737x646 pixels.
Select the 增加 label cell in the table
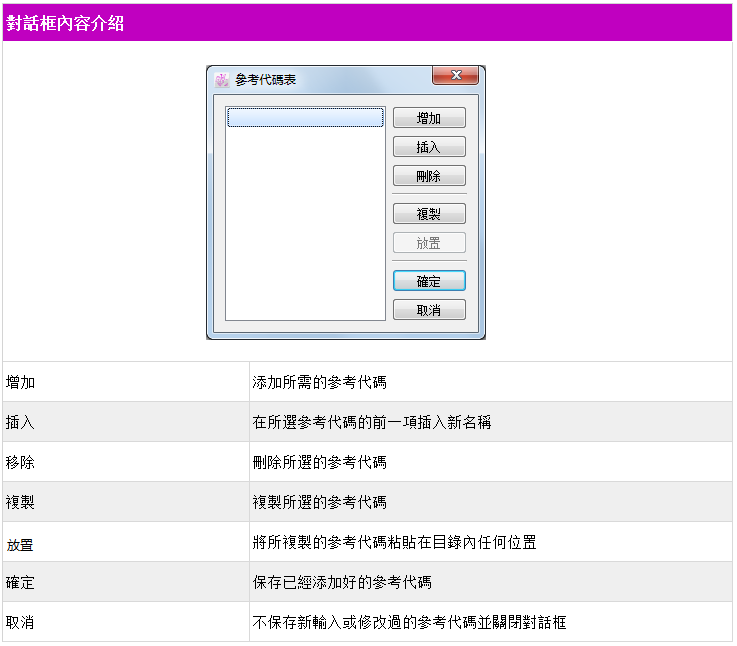tap(20, 382)
